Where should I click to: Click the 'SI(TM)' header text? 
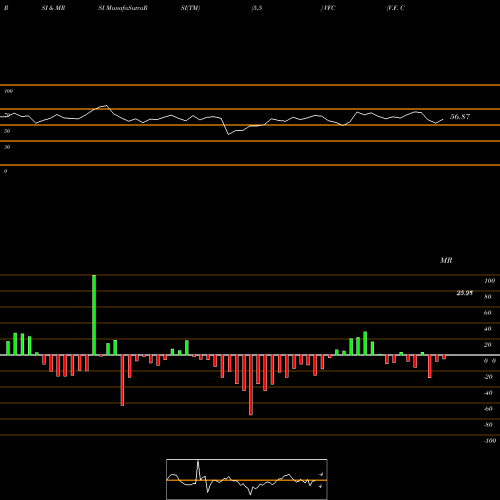click(x=190, y=8)
